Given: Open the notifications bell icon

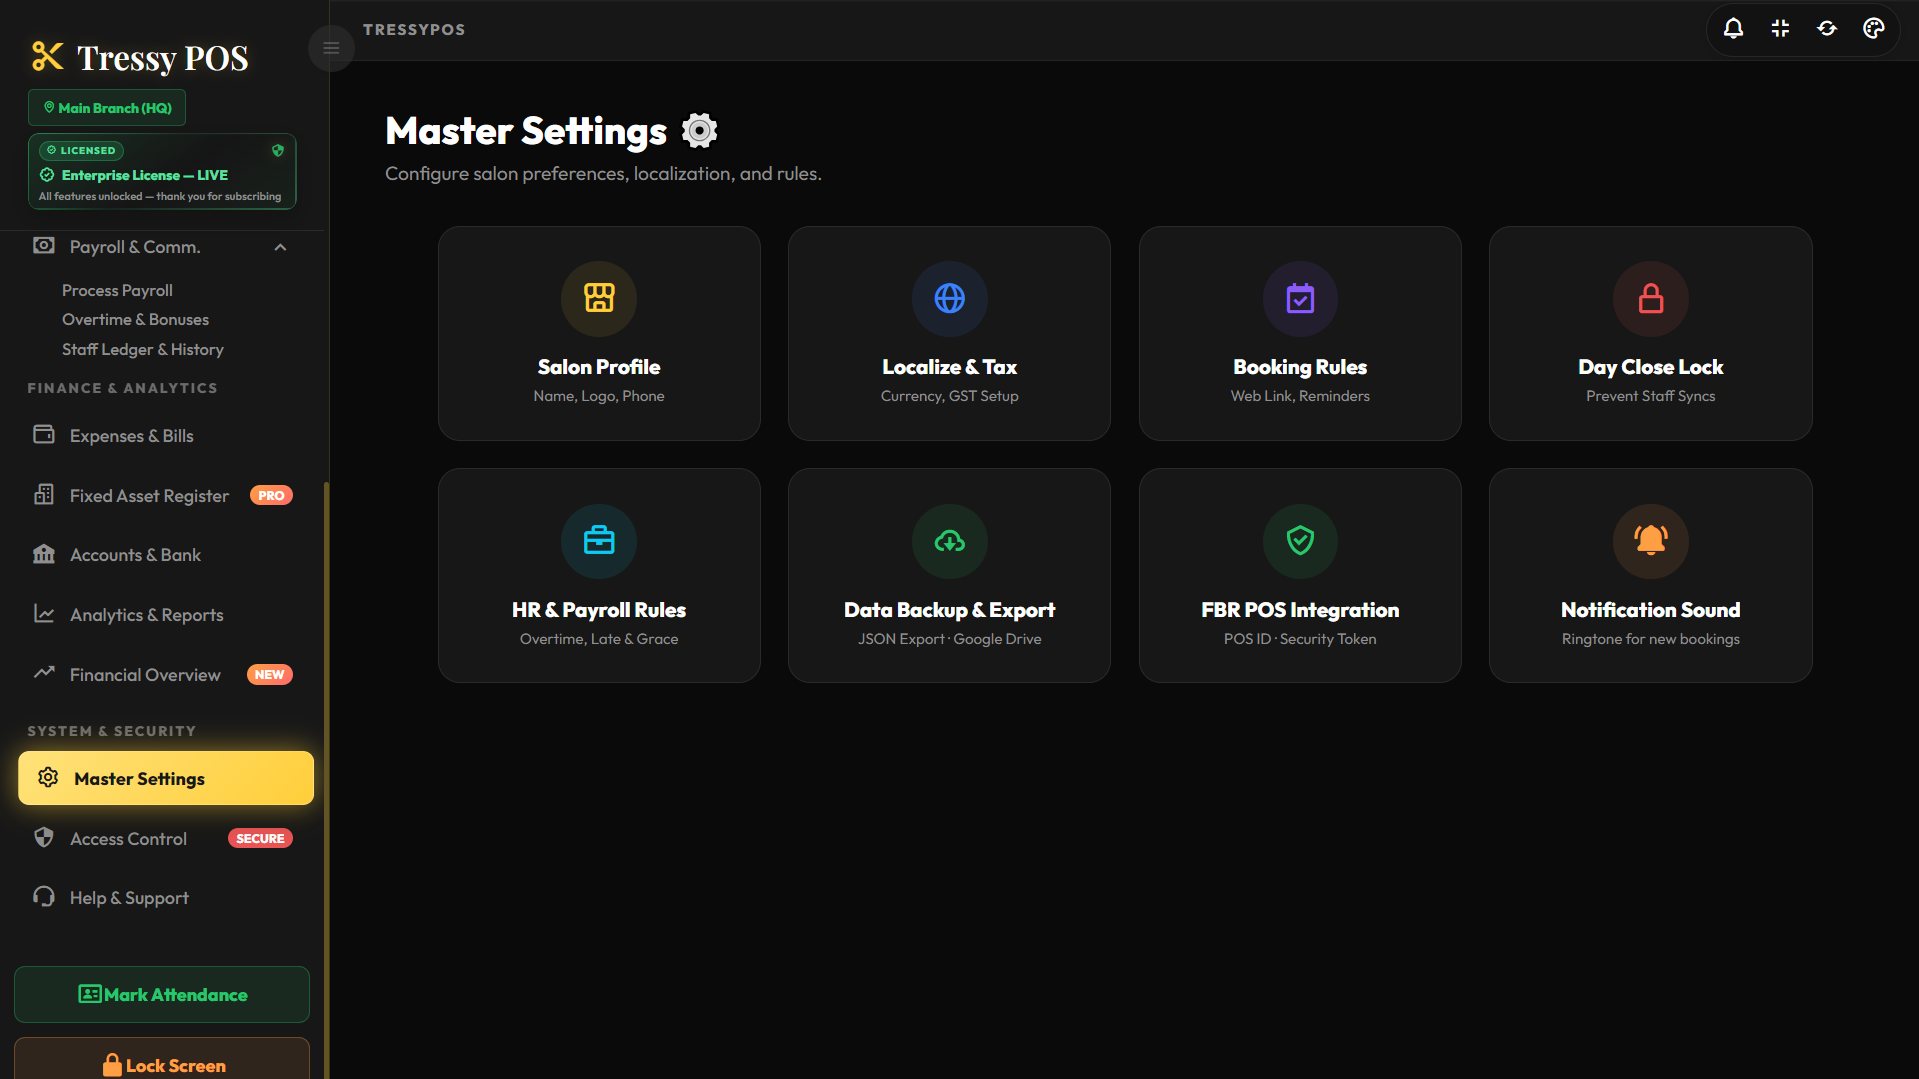Looking at the screenshot, I should click(1733, 28).
